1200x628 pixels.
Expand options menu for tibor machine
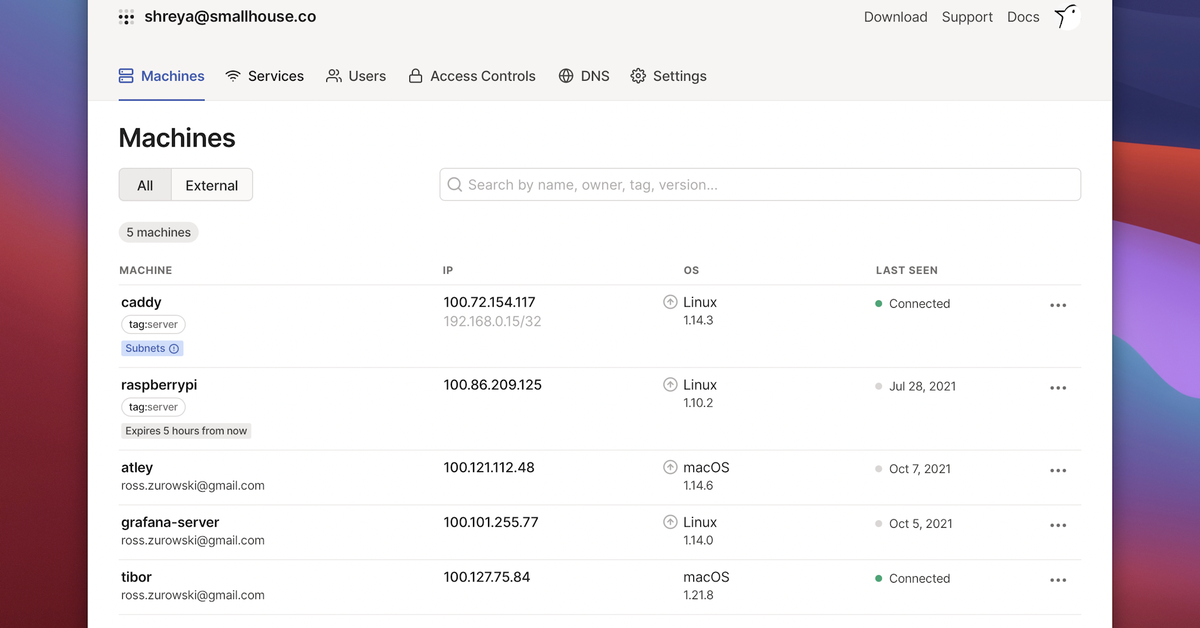point(1058,580)
